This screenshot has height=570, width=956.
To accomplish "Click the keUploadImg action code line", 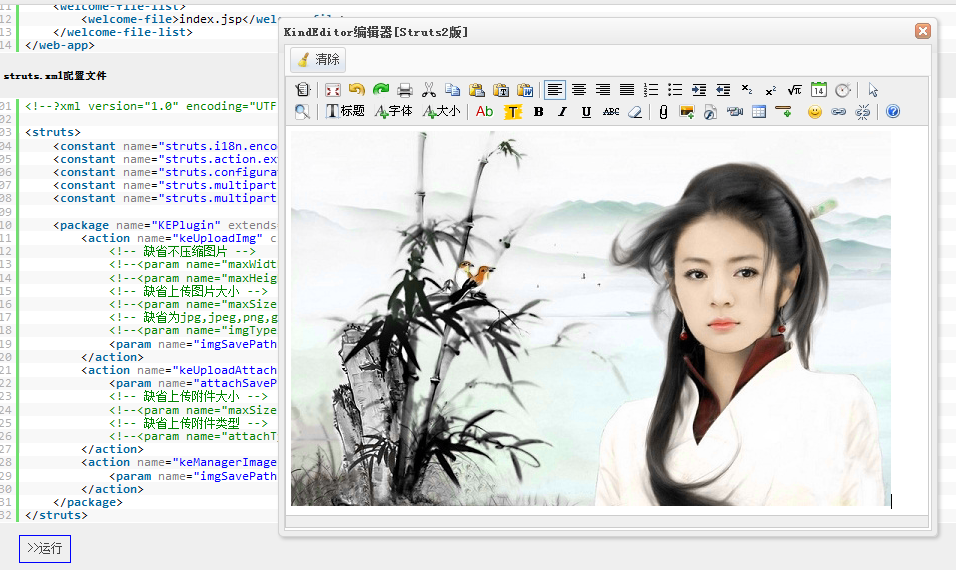I will coord(179,238).
